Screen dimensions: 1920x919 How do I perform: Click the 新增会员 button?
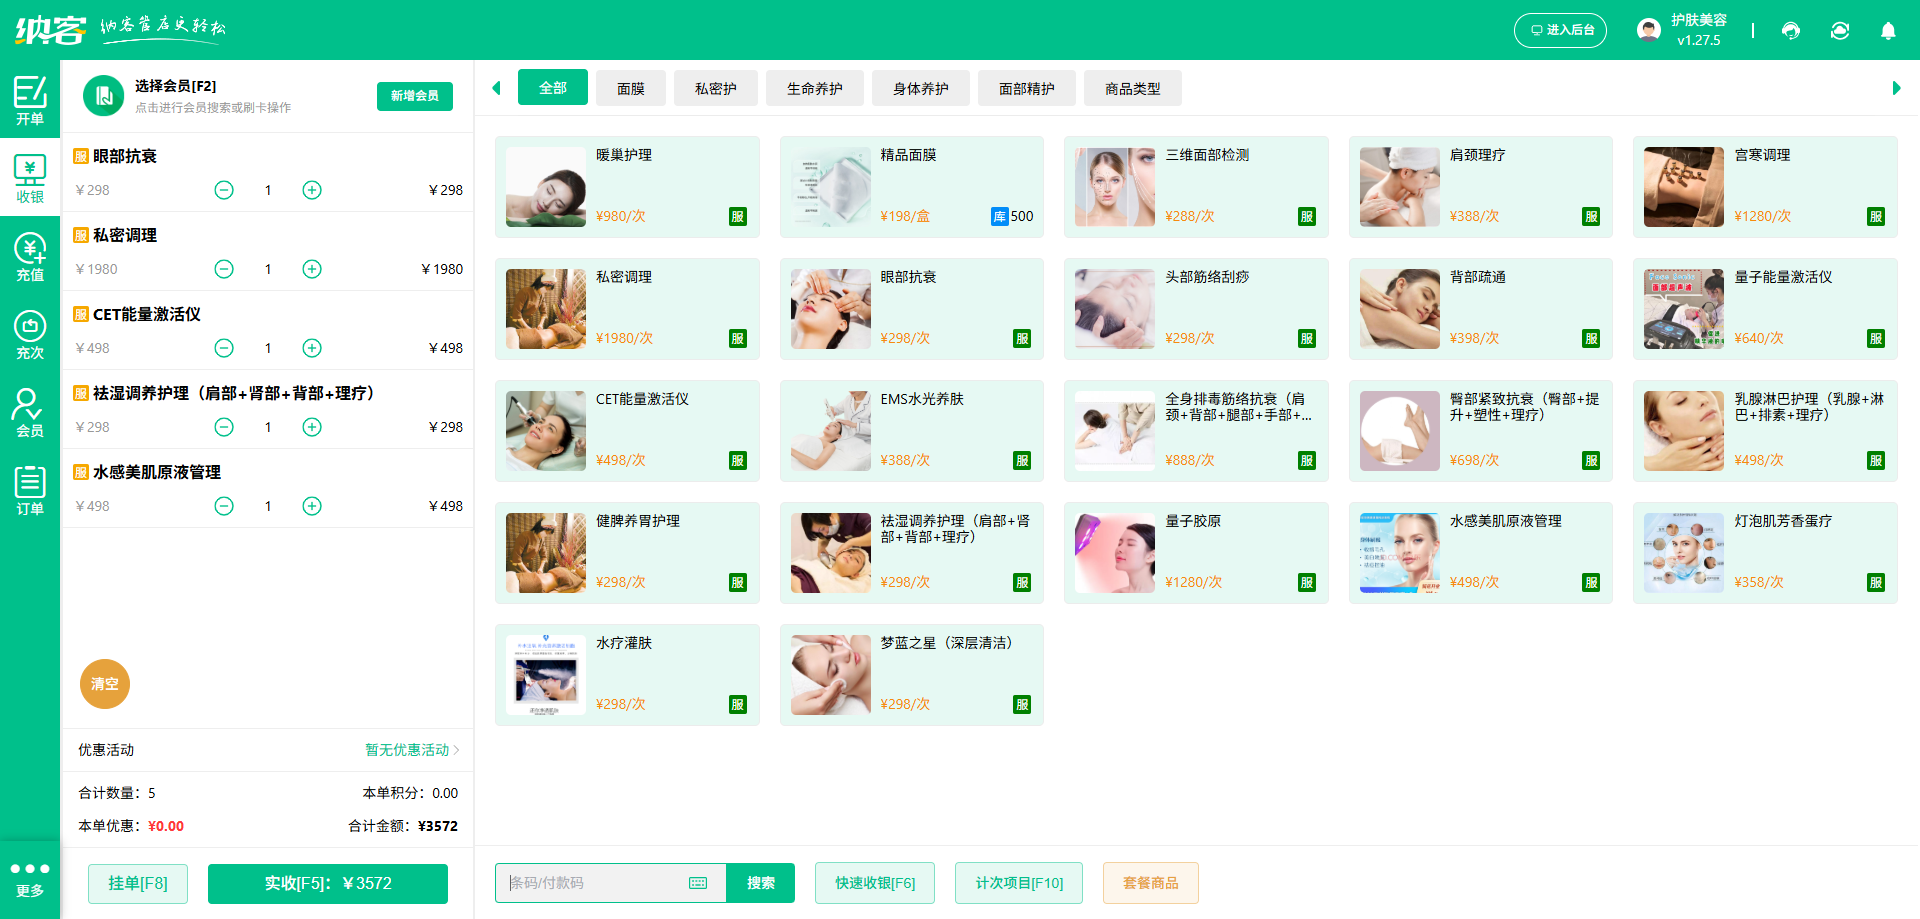pos(414,96)
